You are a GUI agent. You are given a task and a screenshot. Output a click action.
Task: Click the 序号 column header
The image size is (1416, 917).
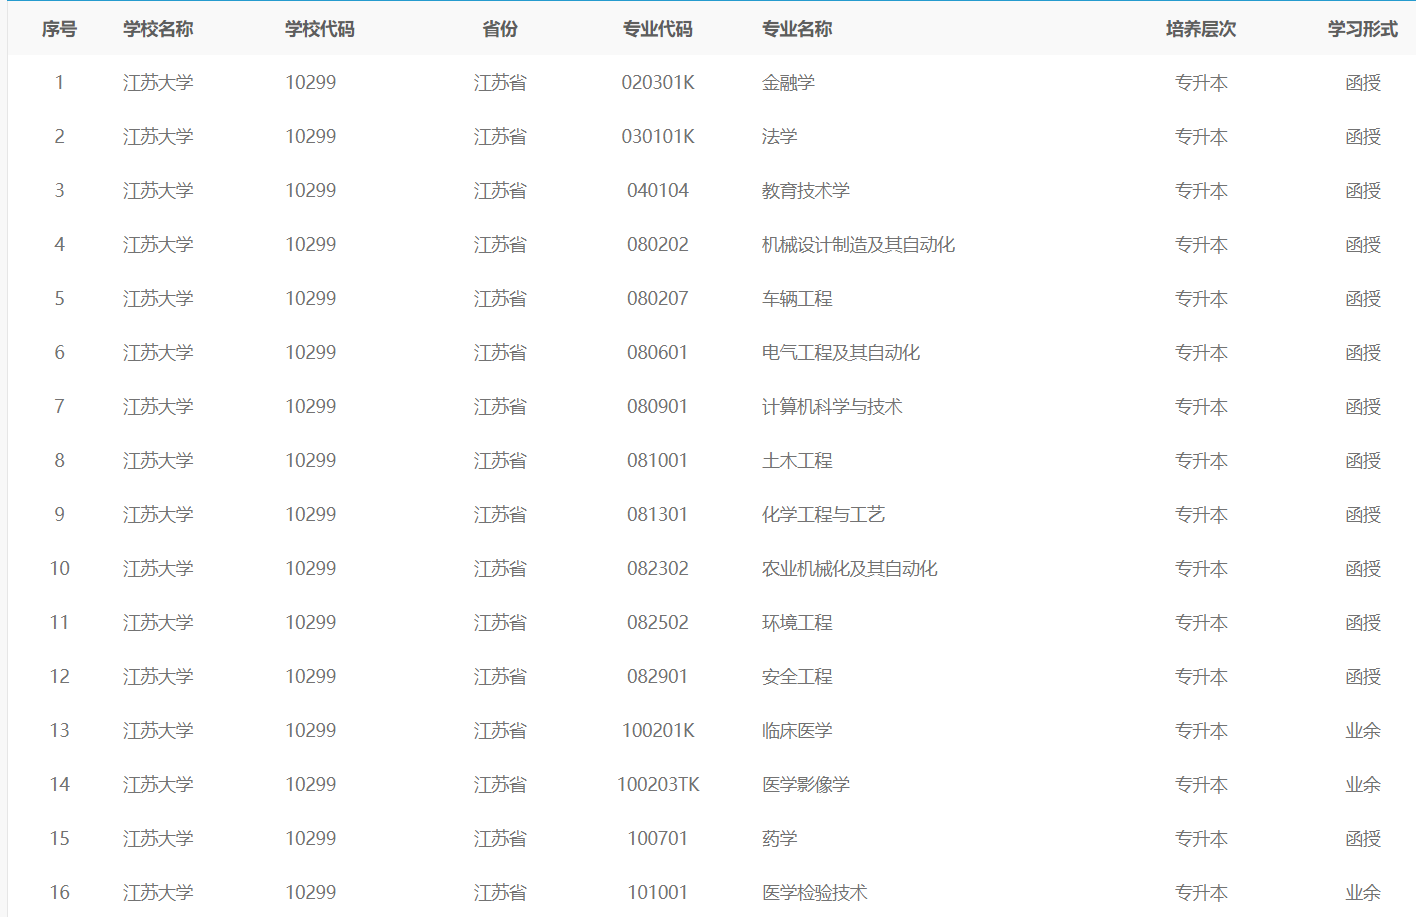pyautogui.click(x=59, y=29)
